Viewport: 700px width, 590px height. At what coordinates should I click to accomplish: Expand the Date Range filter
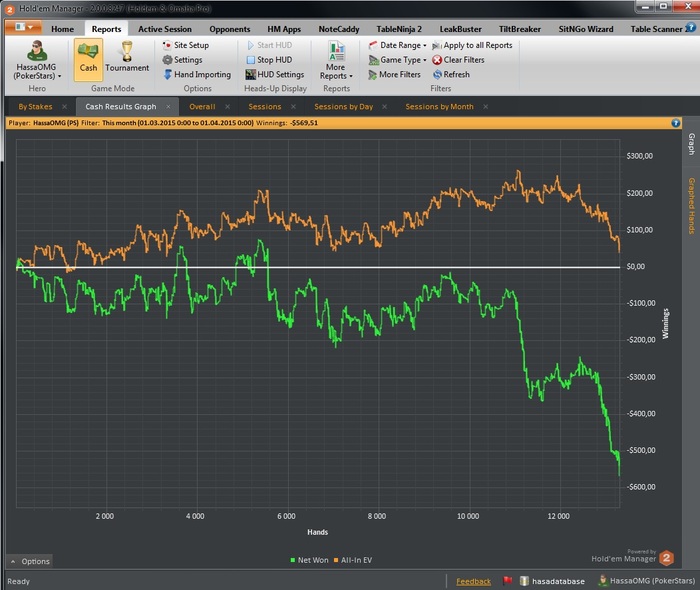pyautogui.click(x=397, y=45)
